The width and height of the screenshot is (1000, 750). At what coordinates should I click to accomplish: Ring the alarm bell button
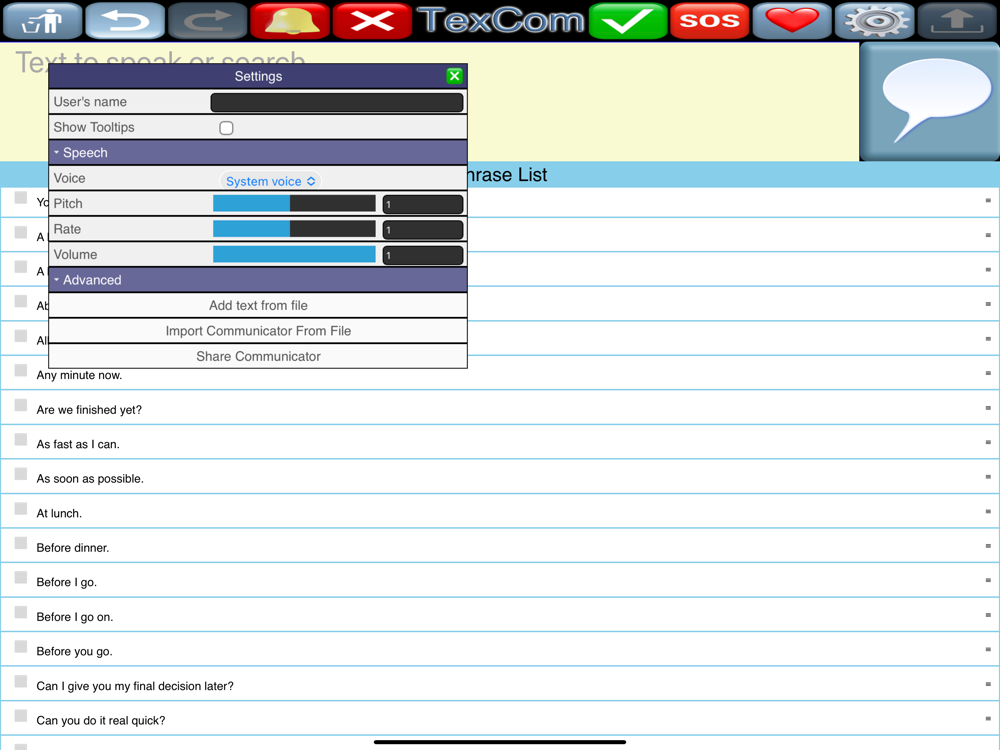click(290, 21)
